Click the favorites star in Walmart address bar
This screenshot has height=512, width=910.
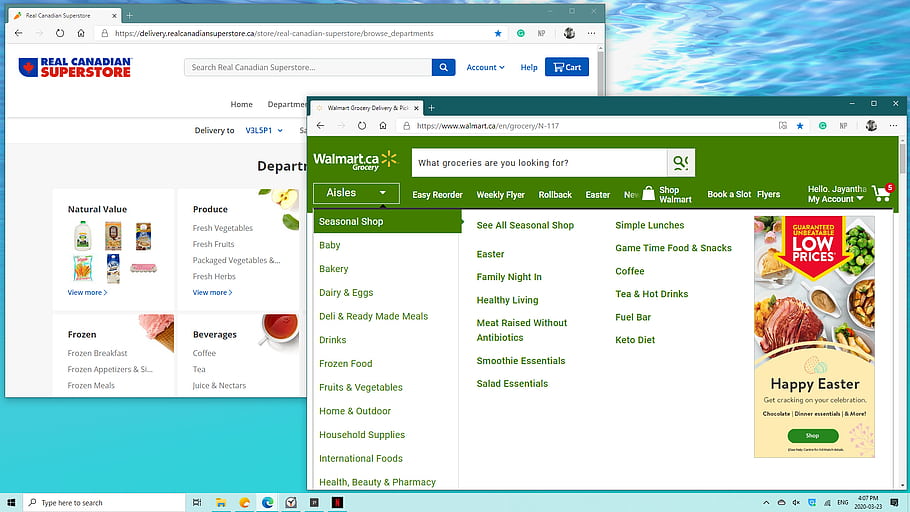(x=800, y=125)
